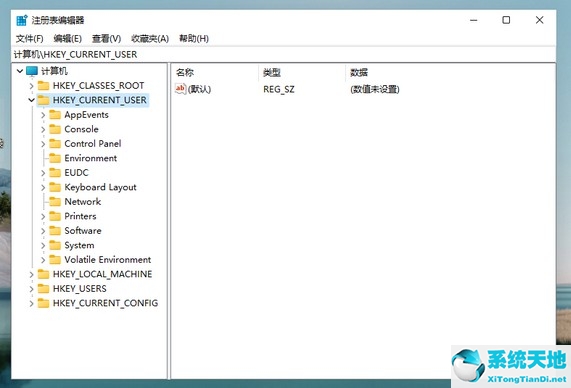Open the 编辑(E) menu
The width and height of the screenshot is (571, 388).
[x=67, y=38]
